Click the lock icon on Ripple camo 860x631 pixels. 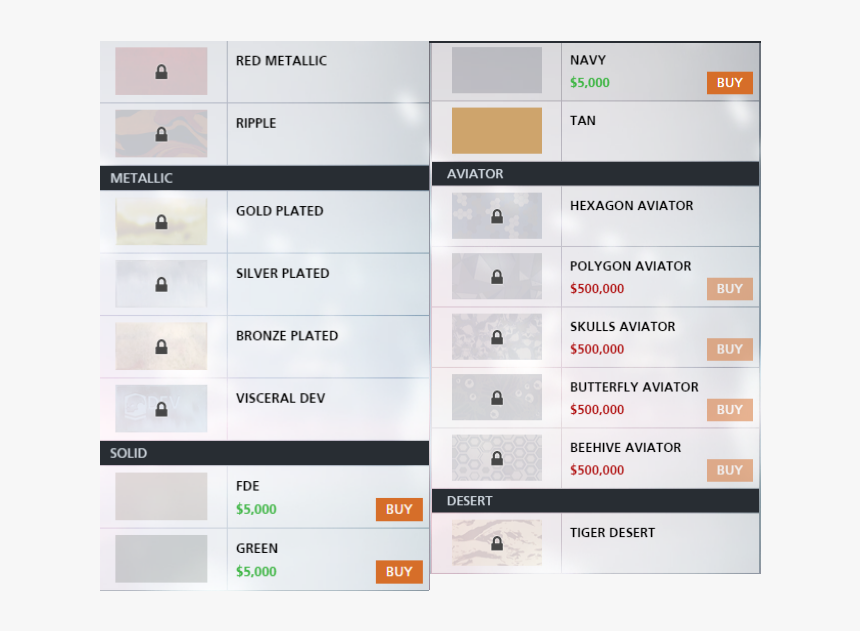pyautogui.click(x=161, y=134)
